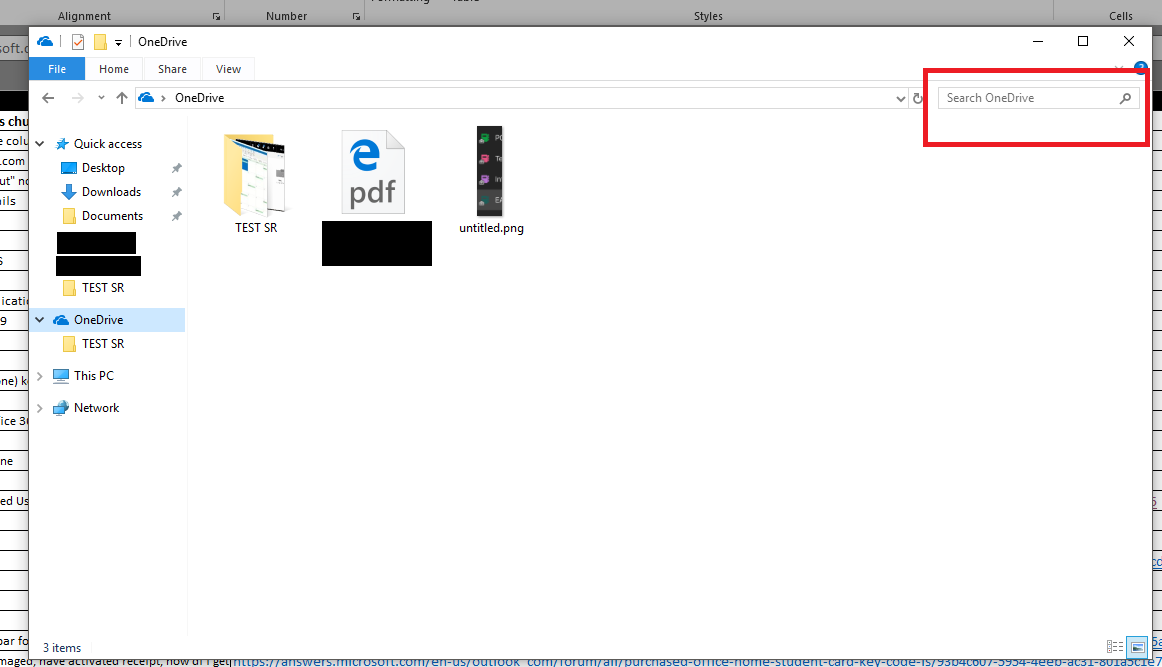Select TEST SR under OneDrive node
Image resolution: width=1162 pixels, height=667 pixels.
pyautogui.click(x=103, y=344)
